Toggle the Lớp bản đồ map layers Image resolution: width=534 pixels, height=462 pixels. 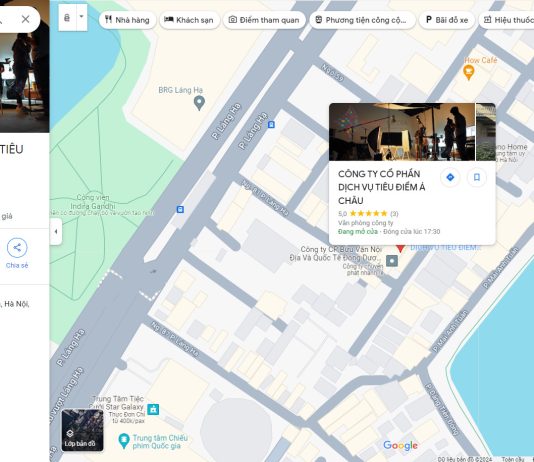(82, 430)
